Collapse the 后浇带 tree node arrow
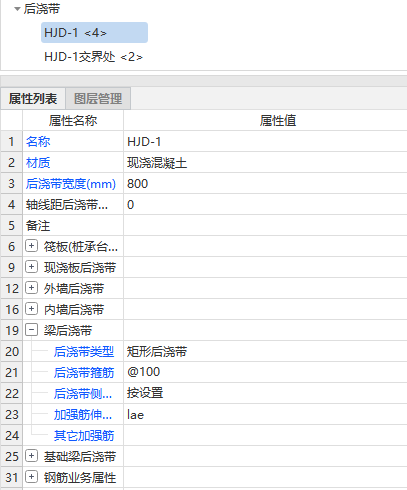This screenshot has height=490, width=407. (17, 9)
